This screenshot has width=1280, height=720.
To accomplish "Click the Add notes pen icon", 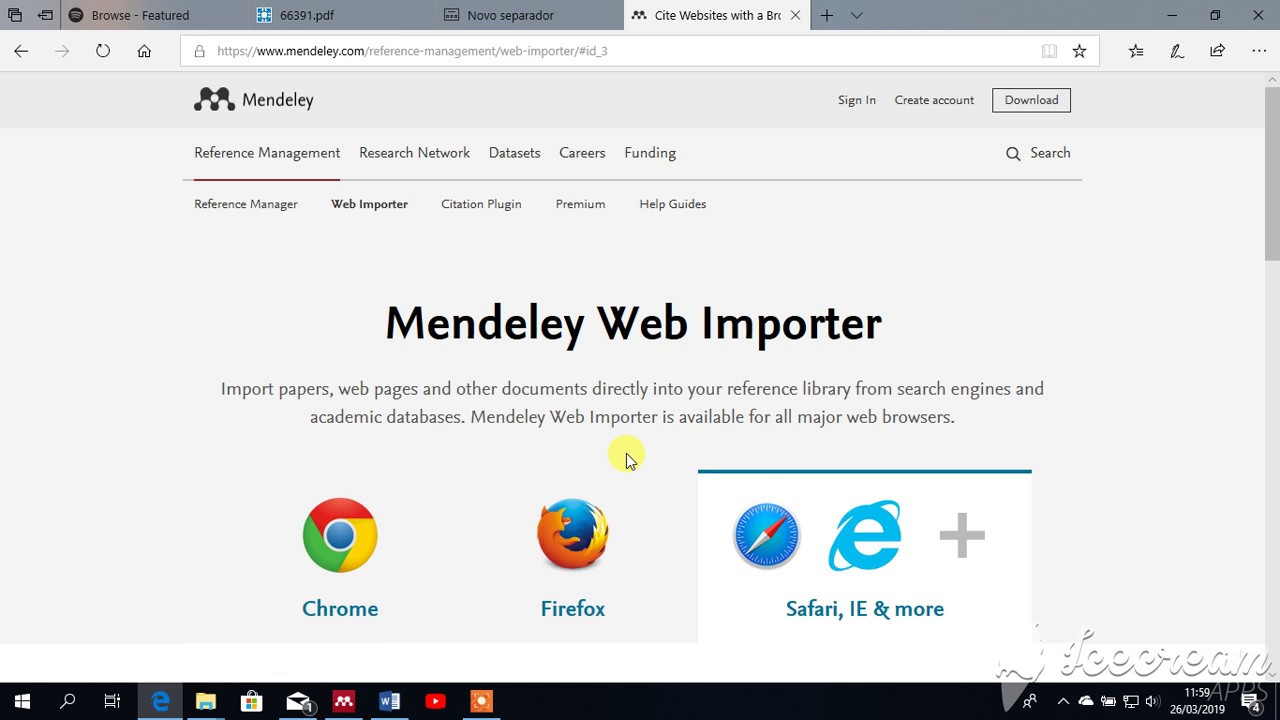I will (x=1177, y=51).
